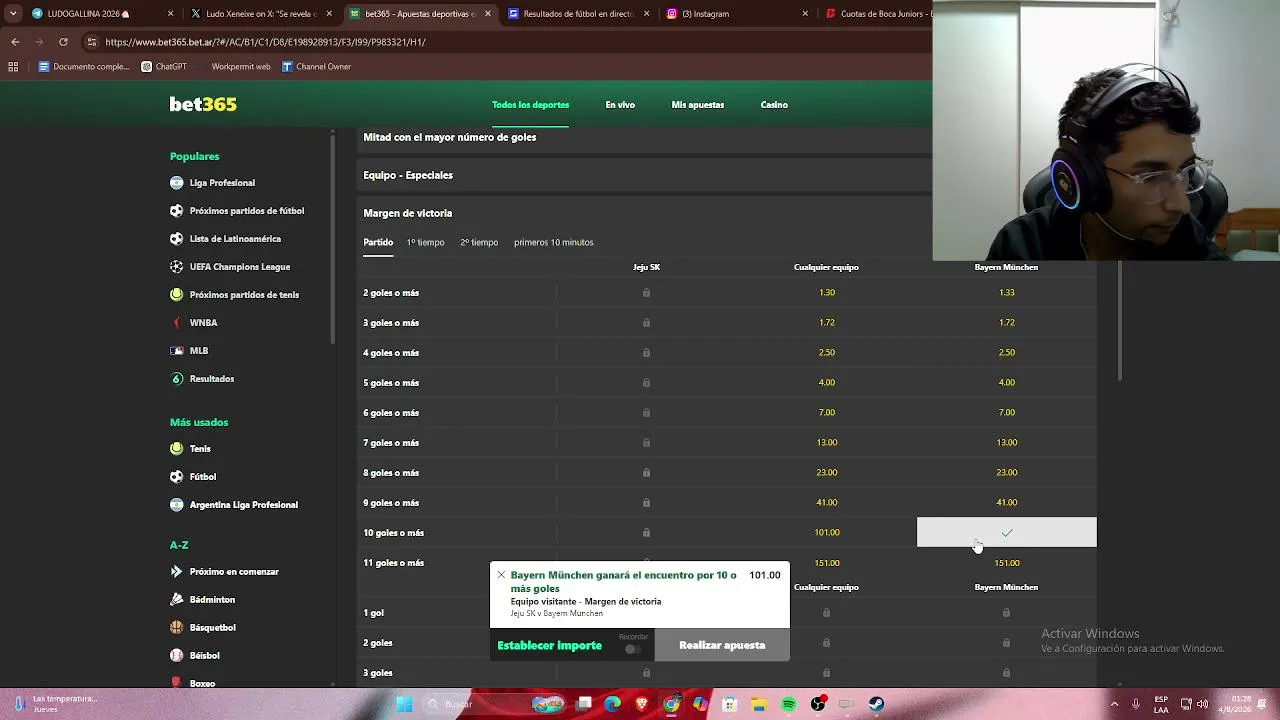Go back with the browser back arrow
1280x720 pixels.
pos(15,42)
